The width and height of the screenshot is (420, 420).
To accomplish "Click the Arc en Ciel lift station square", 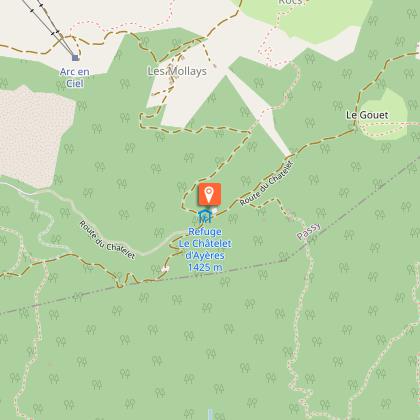I will (x=75, y=58).
